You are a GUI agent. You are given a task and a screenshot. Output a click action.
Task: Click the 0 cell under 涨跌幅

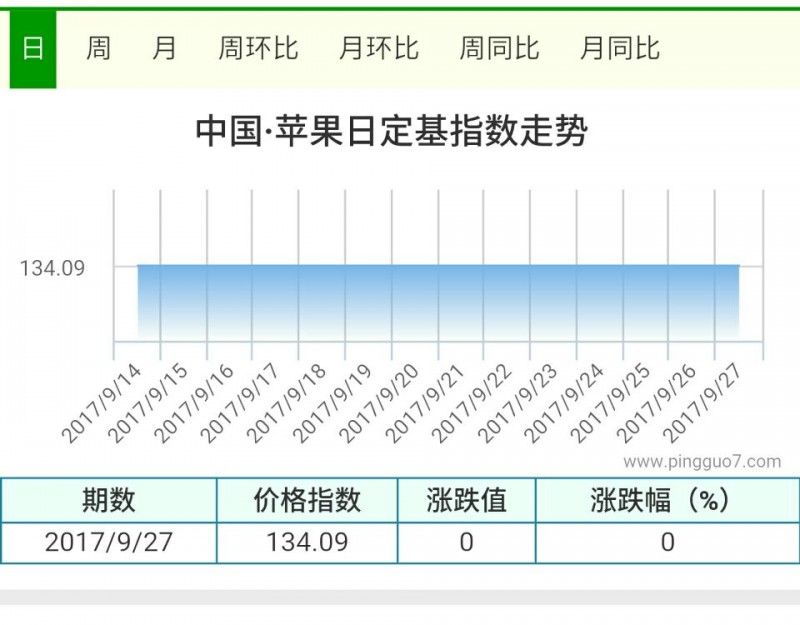coord(667,542)
